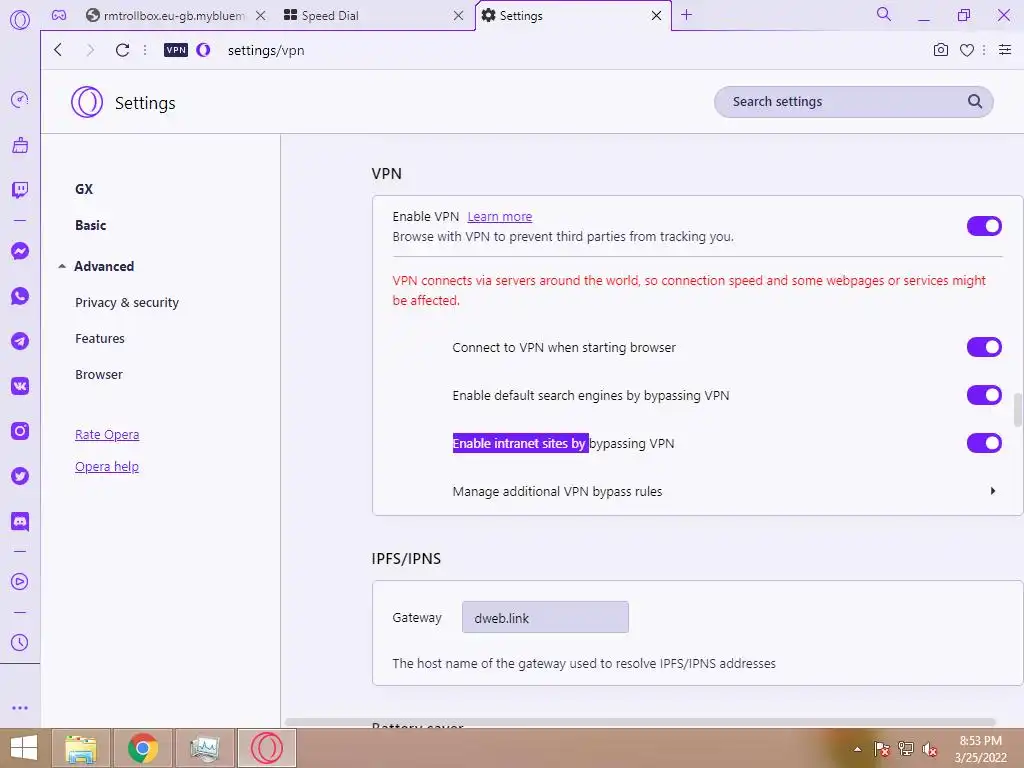Open Instagram sidebar panel
The image size is (1024, 768).
click(20, 431)
